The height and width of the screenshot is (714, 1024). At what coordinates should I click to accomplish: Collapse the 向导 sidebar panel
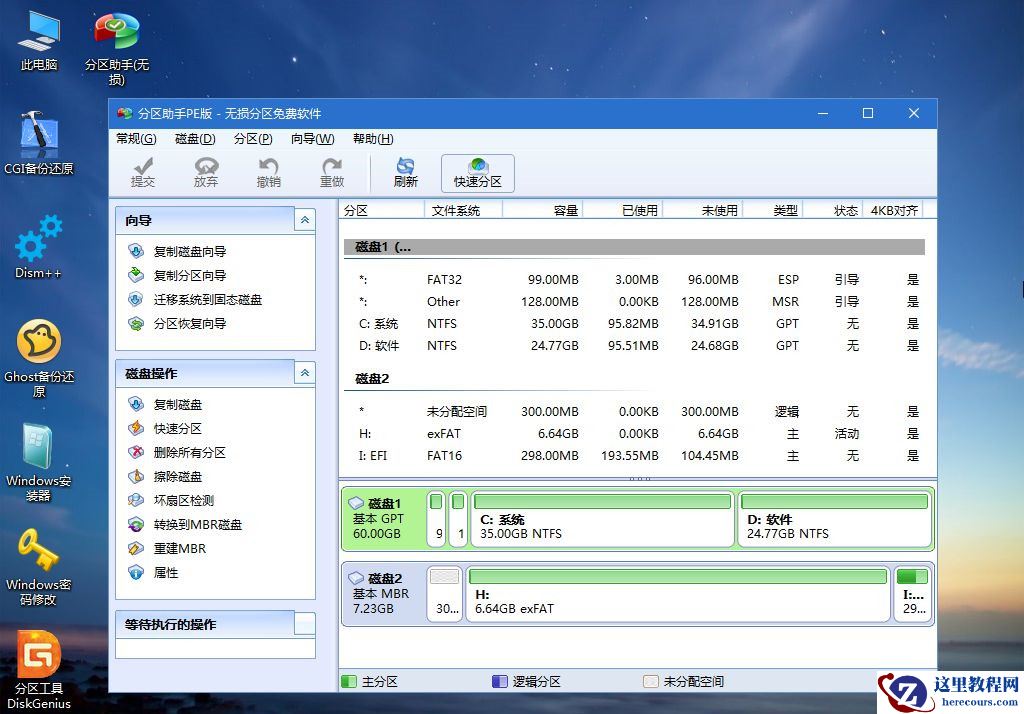tap(304, 220)
